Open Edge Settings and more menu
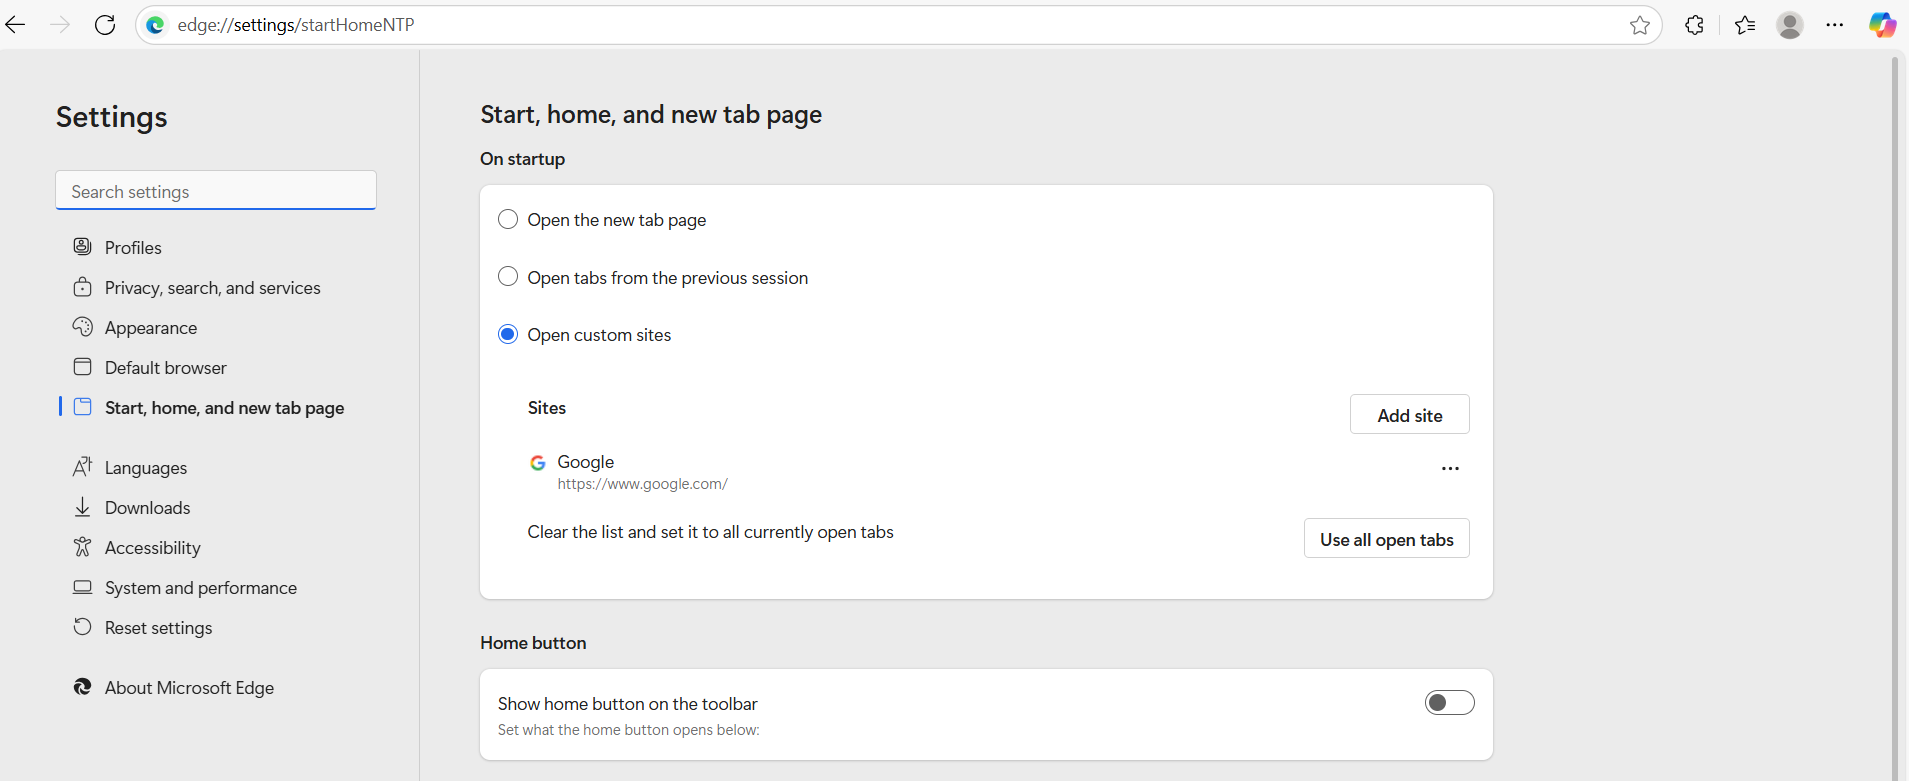 pos(1834,25)
